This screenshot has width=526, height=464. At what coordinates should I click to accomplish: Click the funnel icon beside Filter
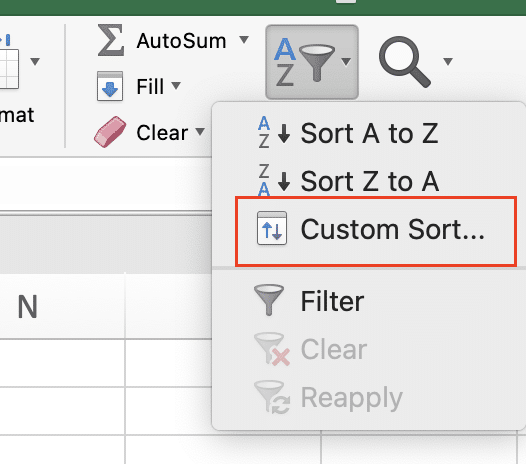pyautogui.click(x=269, y=300)
